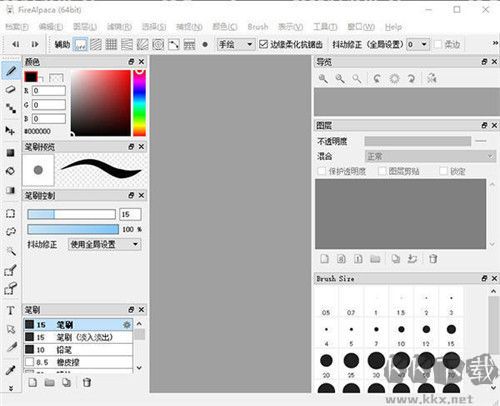Undock the Color panel
The image size is (500, 406).
[x=131, y=62]
